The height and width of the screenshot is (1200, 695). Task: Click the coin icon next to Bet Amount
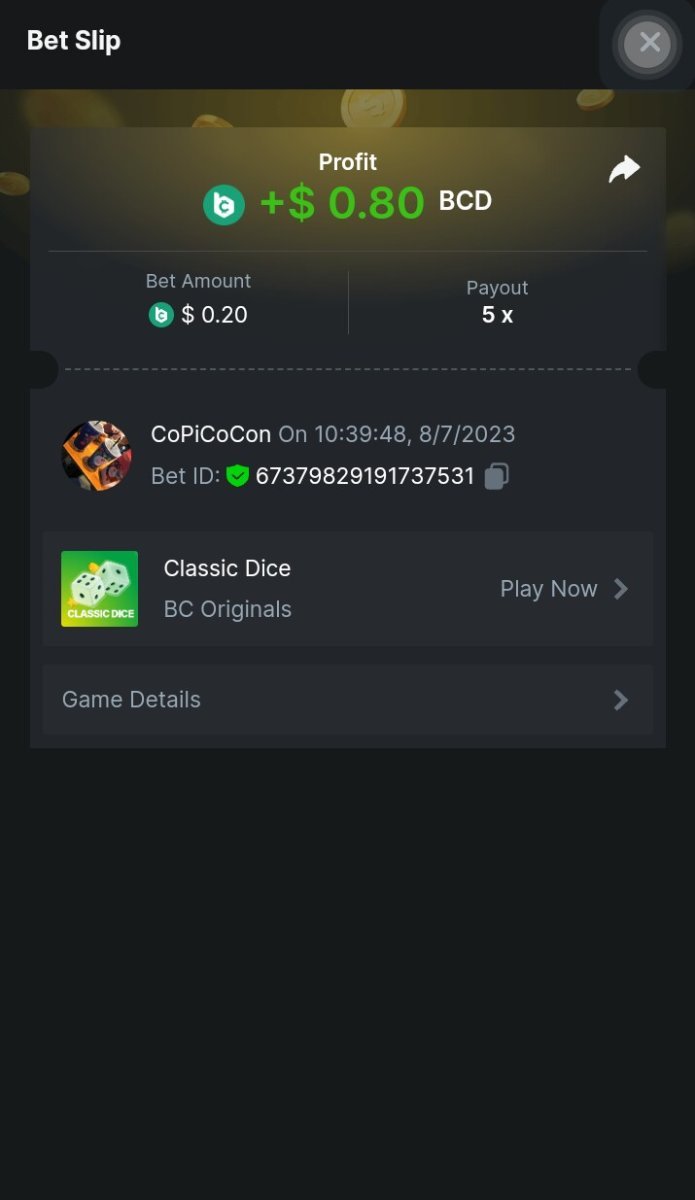pyautogui.click(x=161, y=315)
